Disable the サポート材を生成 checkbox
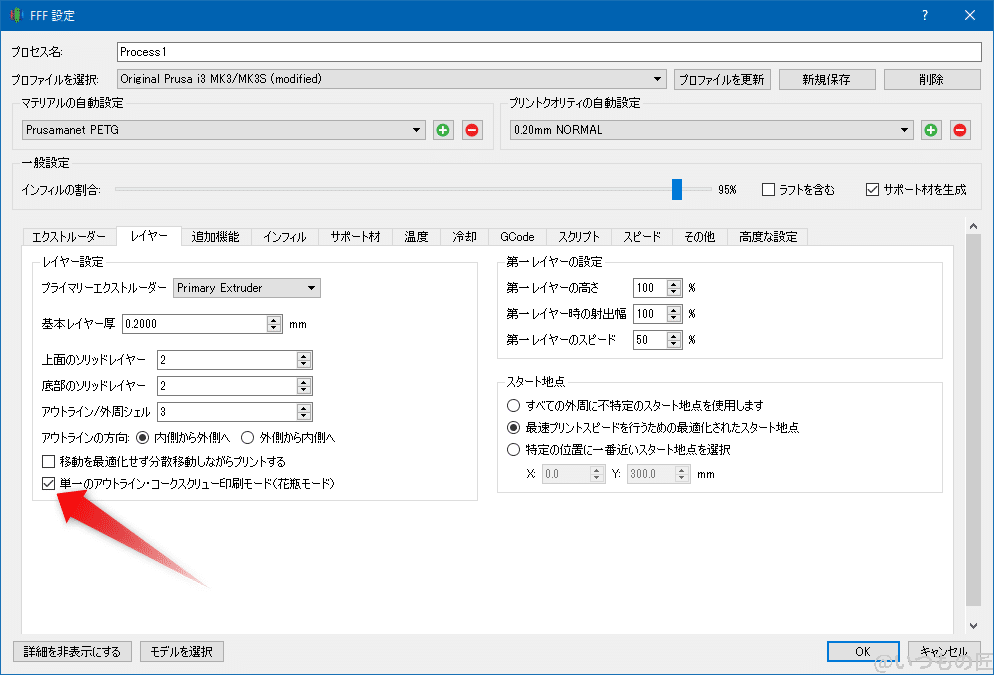 pos(872,188)
